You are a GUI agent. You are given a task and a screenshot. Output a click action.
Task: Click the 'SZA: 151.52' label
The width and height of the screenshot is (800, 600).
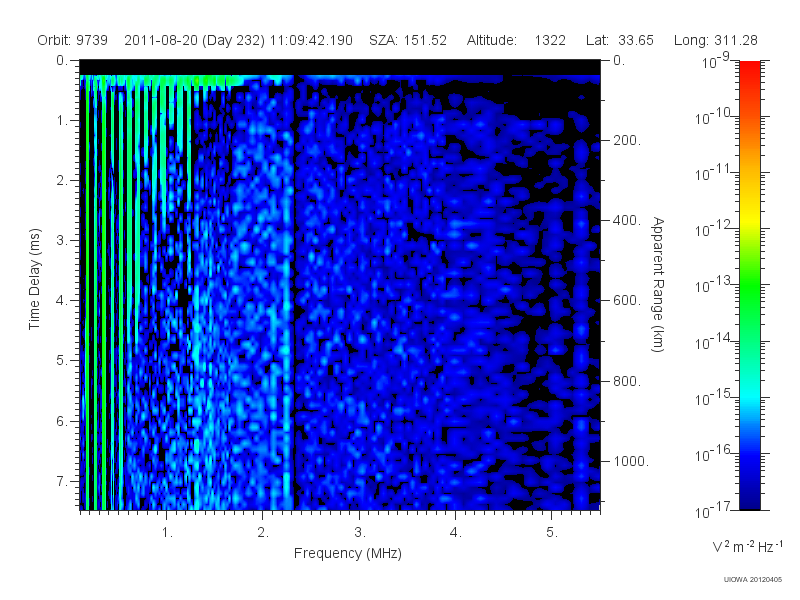click(408, 40)
